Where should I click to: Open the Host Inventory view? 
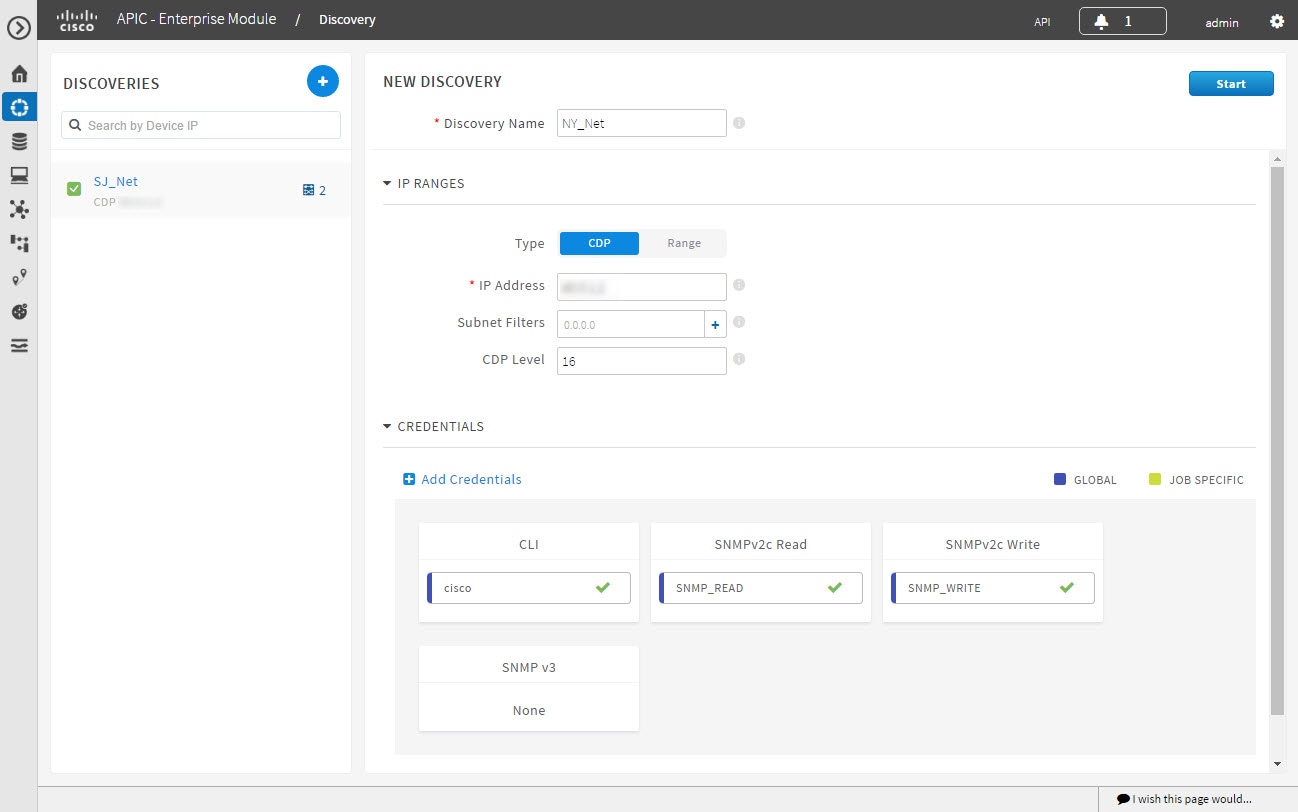pos(19,174)
